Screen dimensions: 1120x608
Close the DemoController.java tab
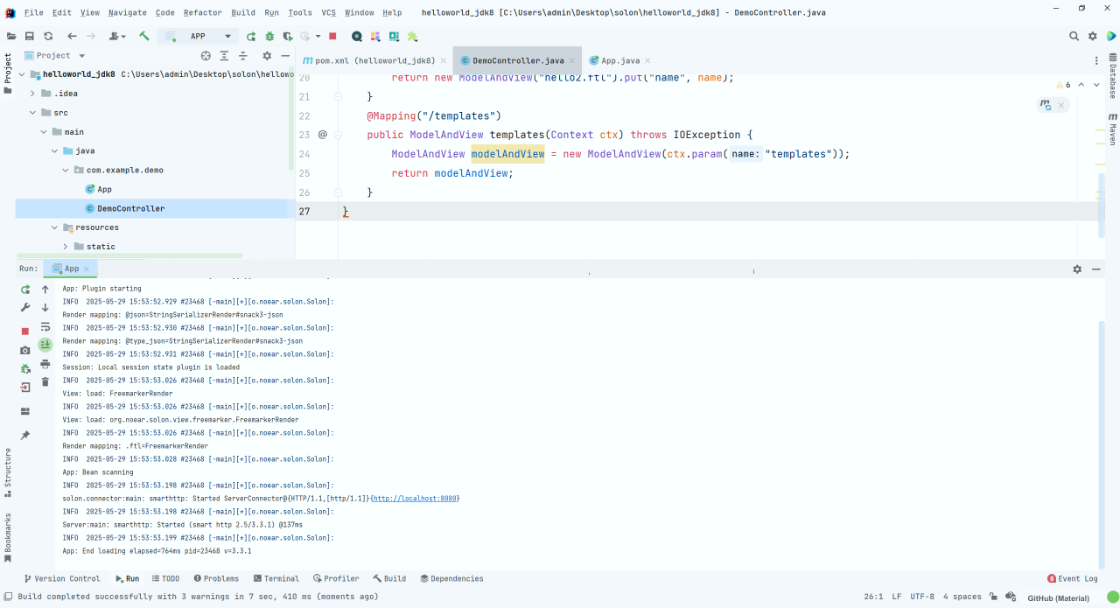coord(572,61)
